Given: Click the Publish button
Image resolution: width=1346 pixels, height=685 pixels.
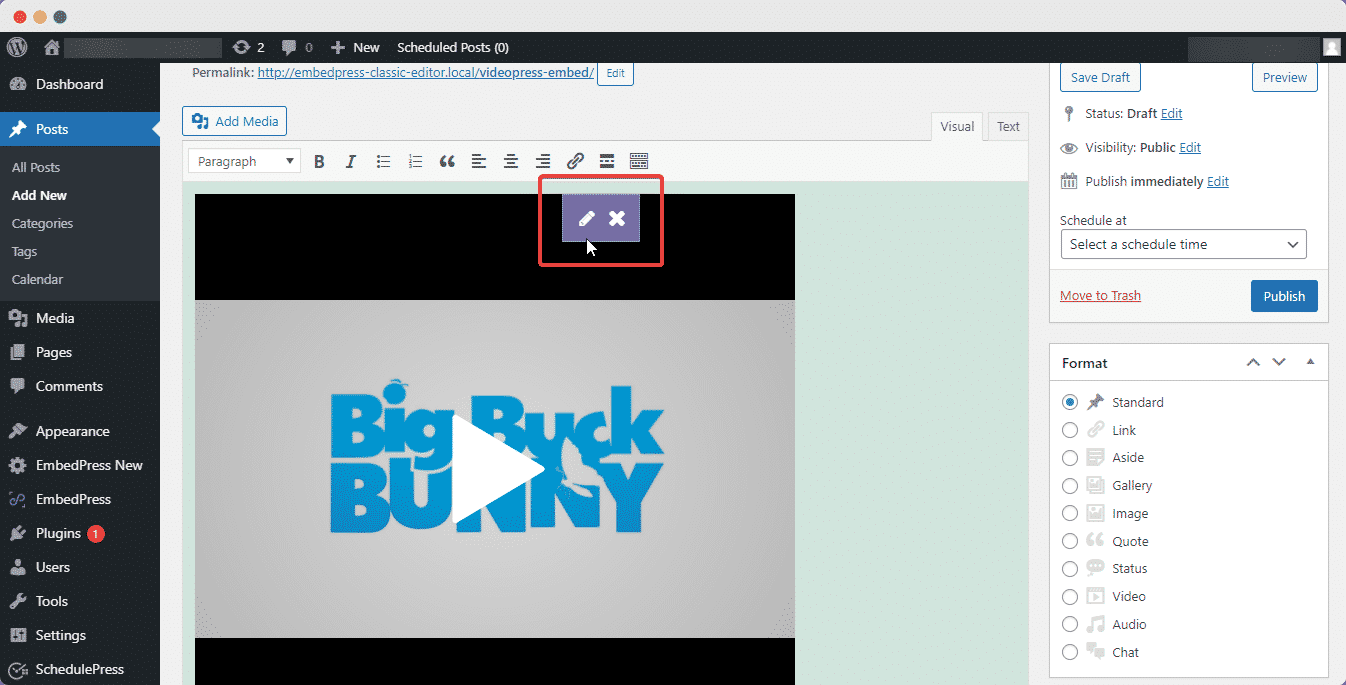Looking at the screenshot, I should click(x=1284, y=295).
